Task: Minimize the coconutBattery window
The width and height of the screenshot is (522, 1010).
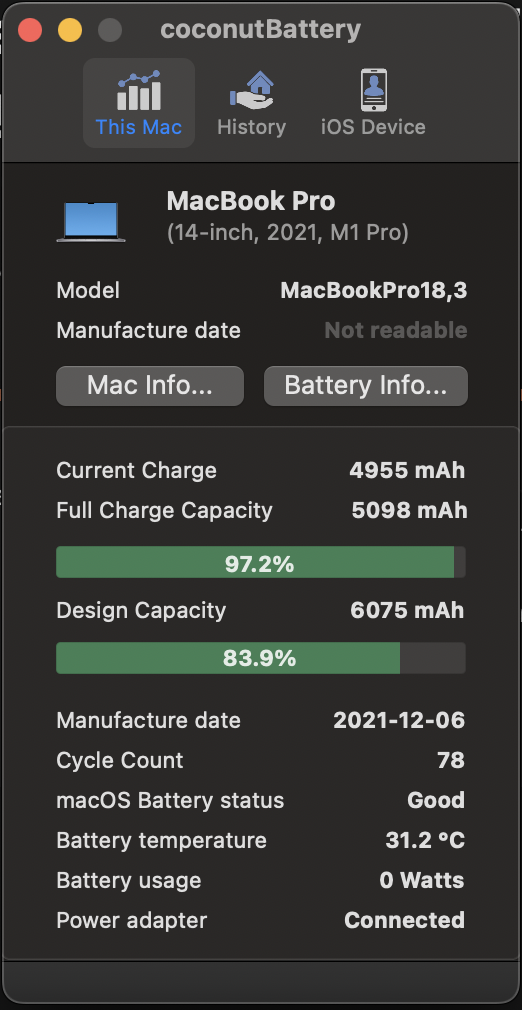Action: tap(70, 30)
